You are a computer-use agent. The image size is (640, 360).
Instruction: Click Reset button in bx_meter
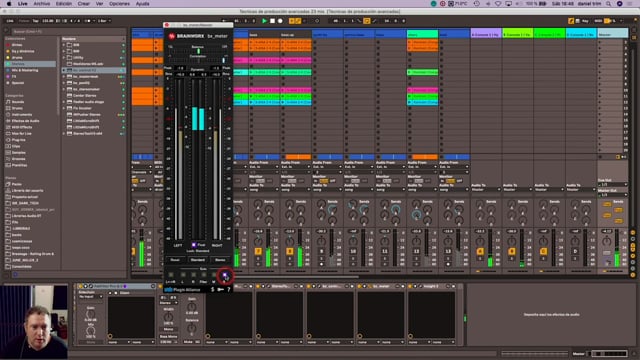(175, 260)
